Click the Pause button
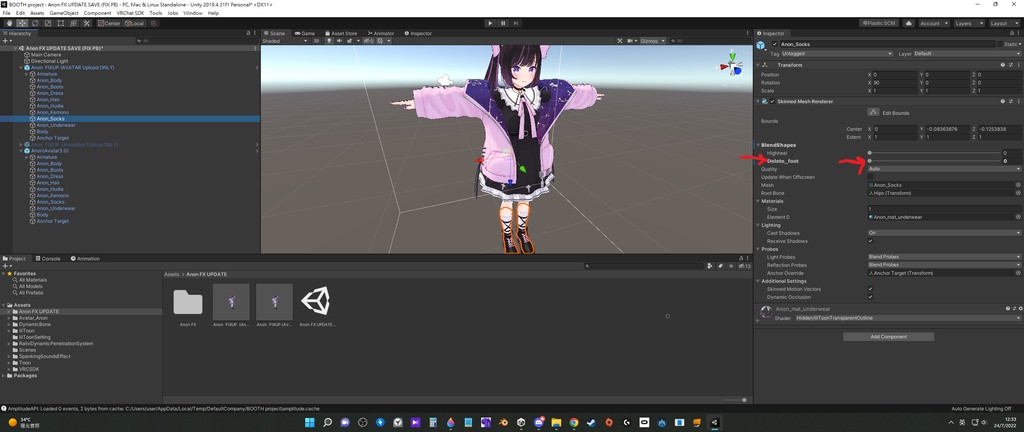This screenshot has width=1024, height=432. tap(504, 23)
